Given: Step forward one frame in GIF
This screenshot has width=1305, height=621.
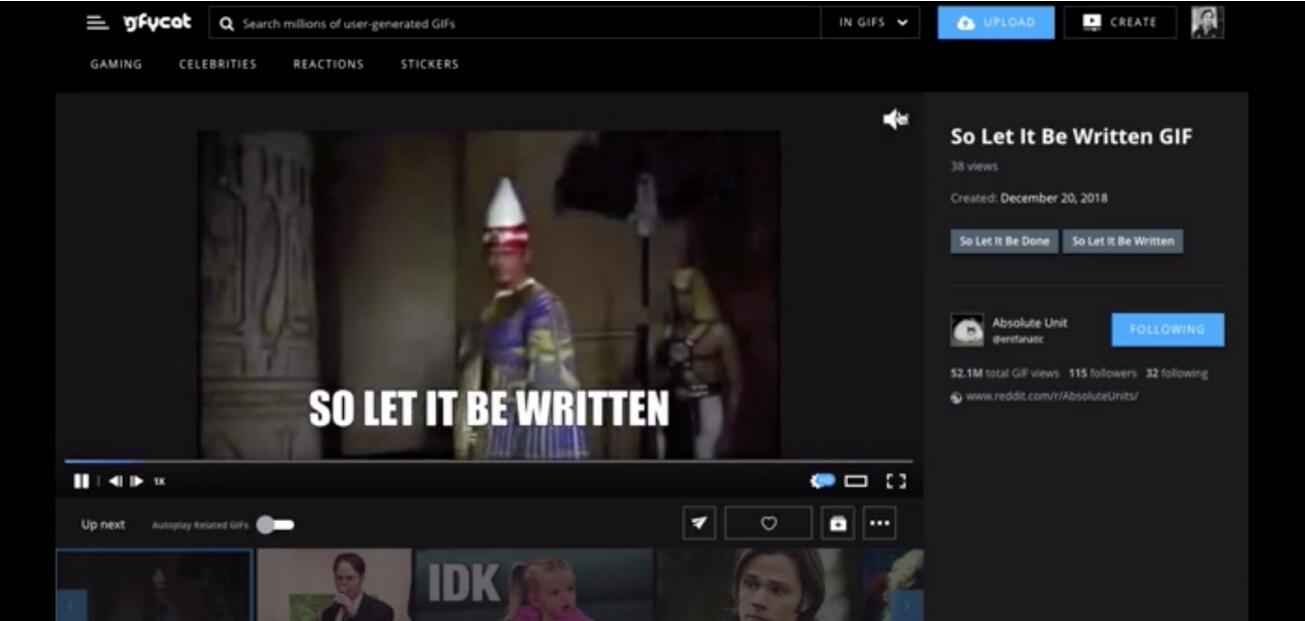Looking at the screenshot, I should click(137, 481).
